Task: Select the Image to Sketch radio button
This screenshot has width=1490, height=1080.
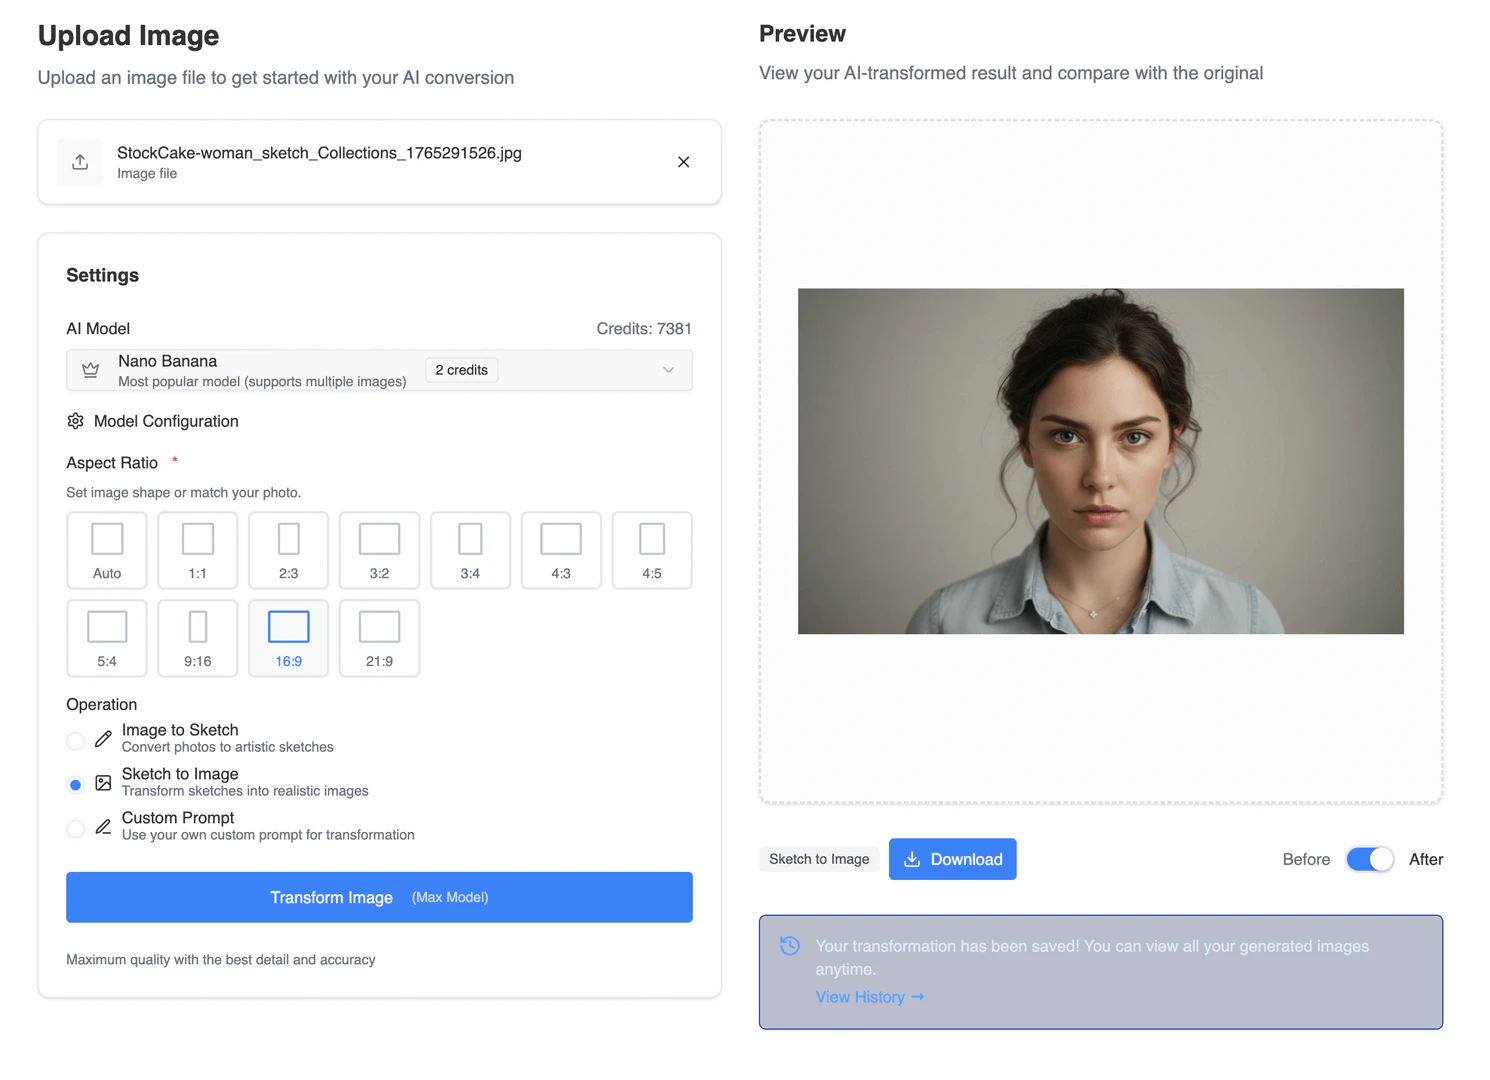Action: pos(75,740)
